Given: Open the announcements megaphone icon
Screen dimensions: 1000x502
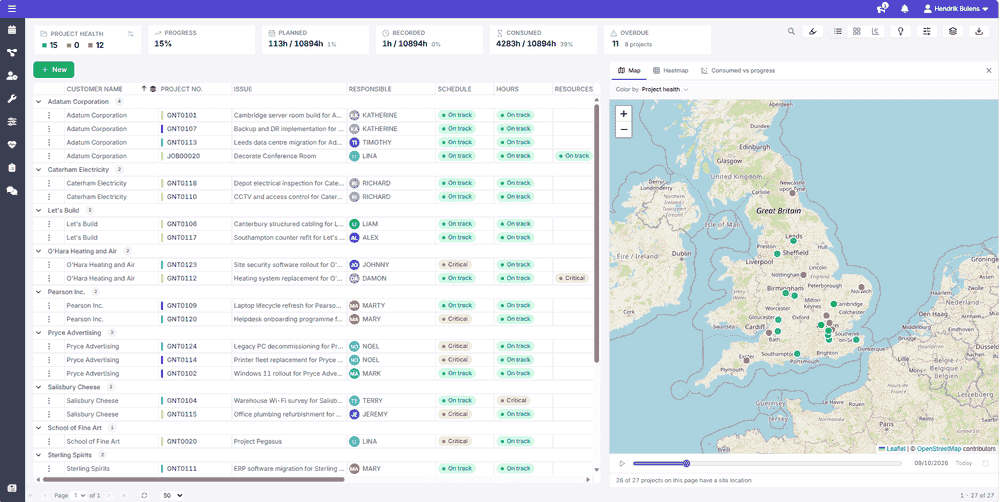Looking at the screenshot, I should tap(882, 9).
